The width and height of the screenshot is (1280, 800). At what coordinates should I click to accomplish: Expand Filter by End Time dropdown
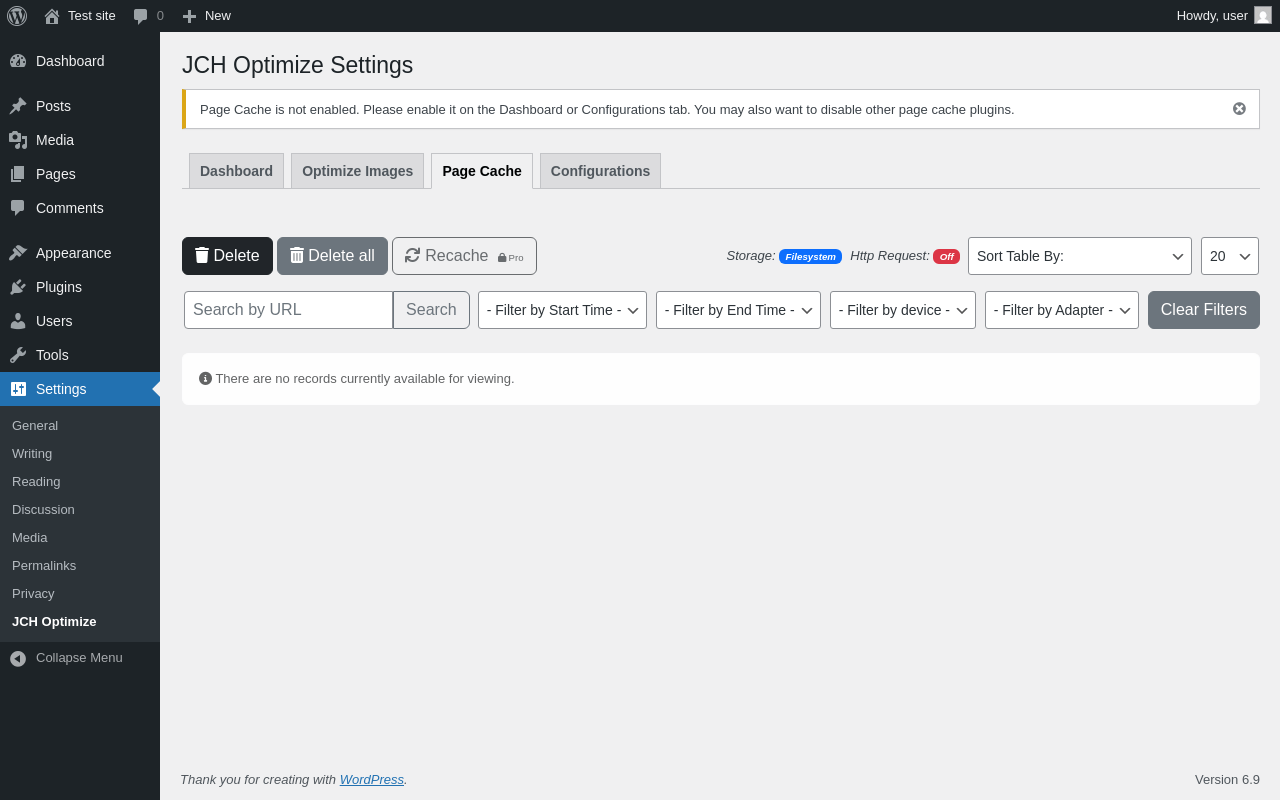click(738, 310)
